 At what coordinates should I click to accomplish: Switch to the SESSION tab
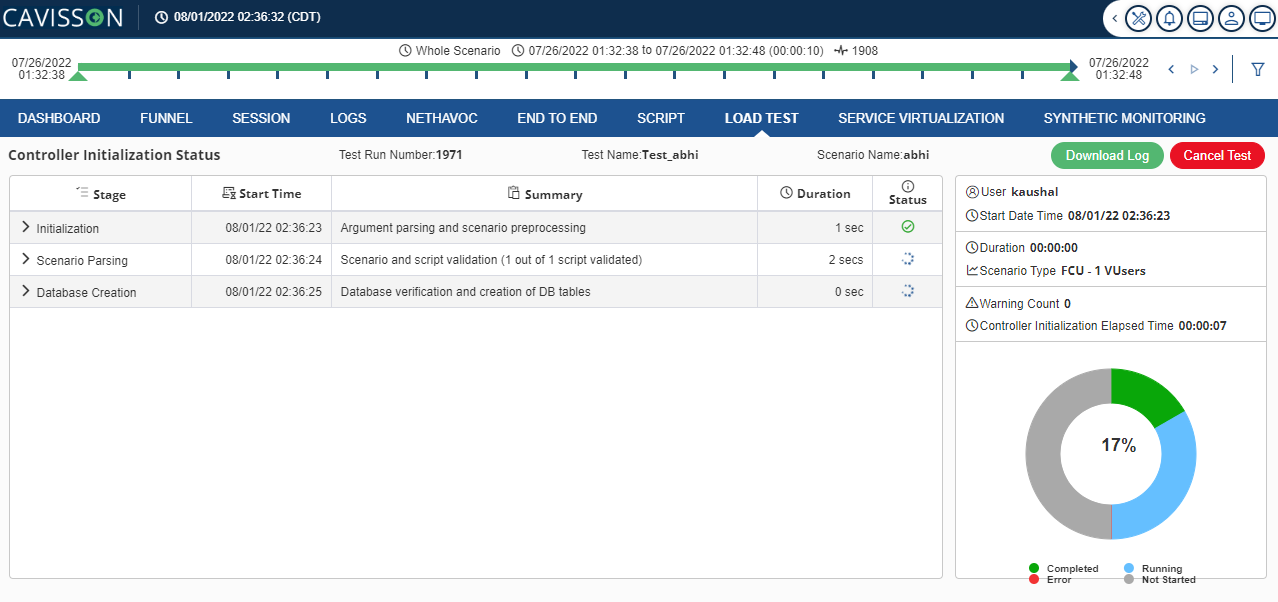click(x=261, y=118)
